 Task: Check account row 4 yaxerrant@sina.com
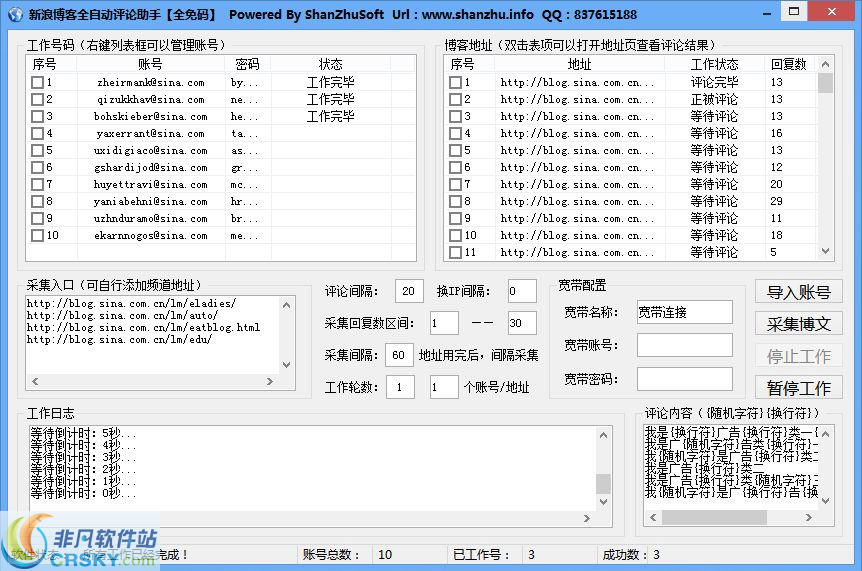pyautogui.click(x=37, y=134)
